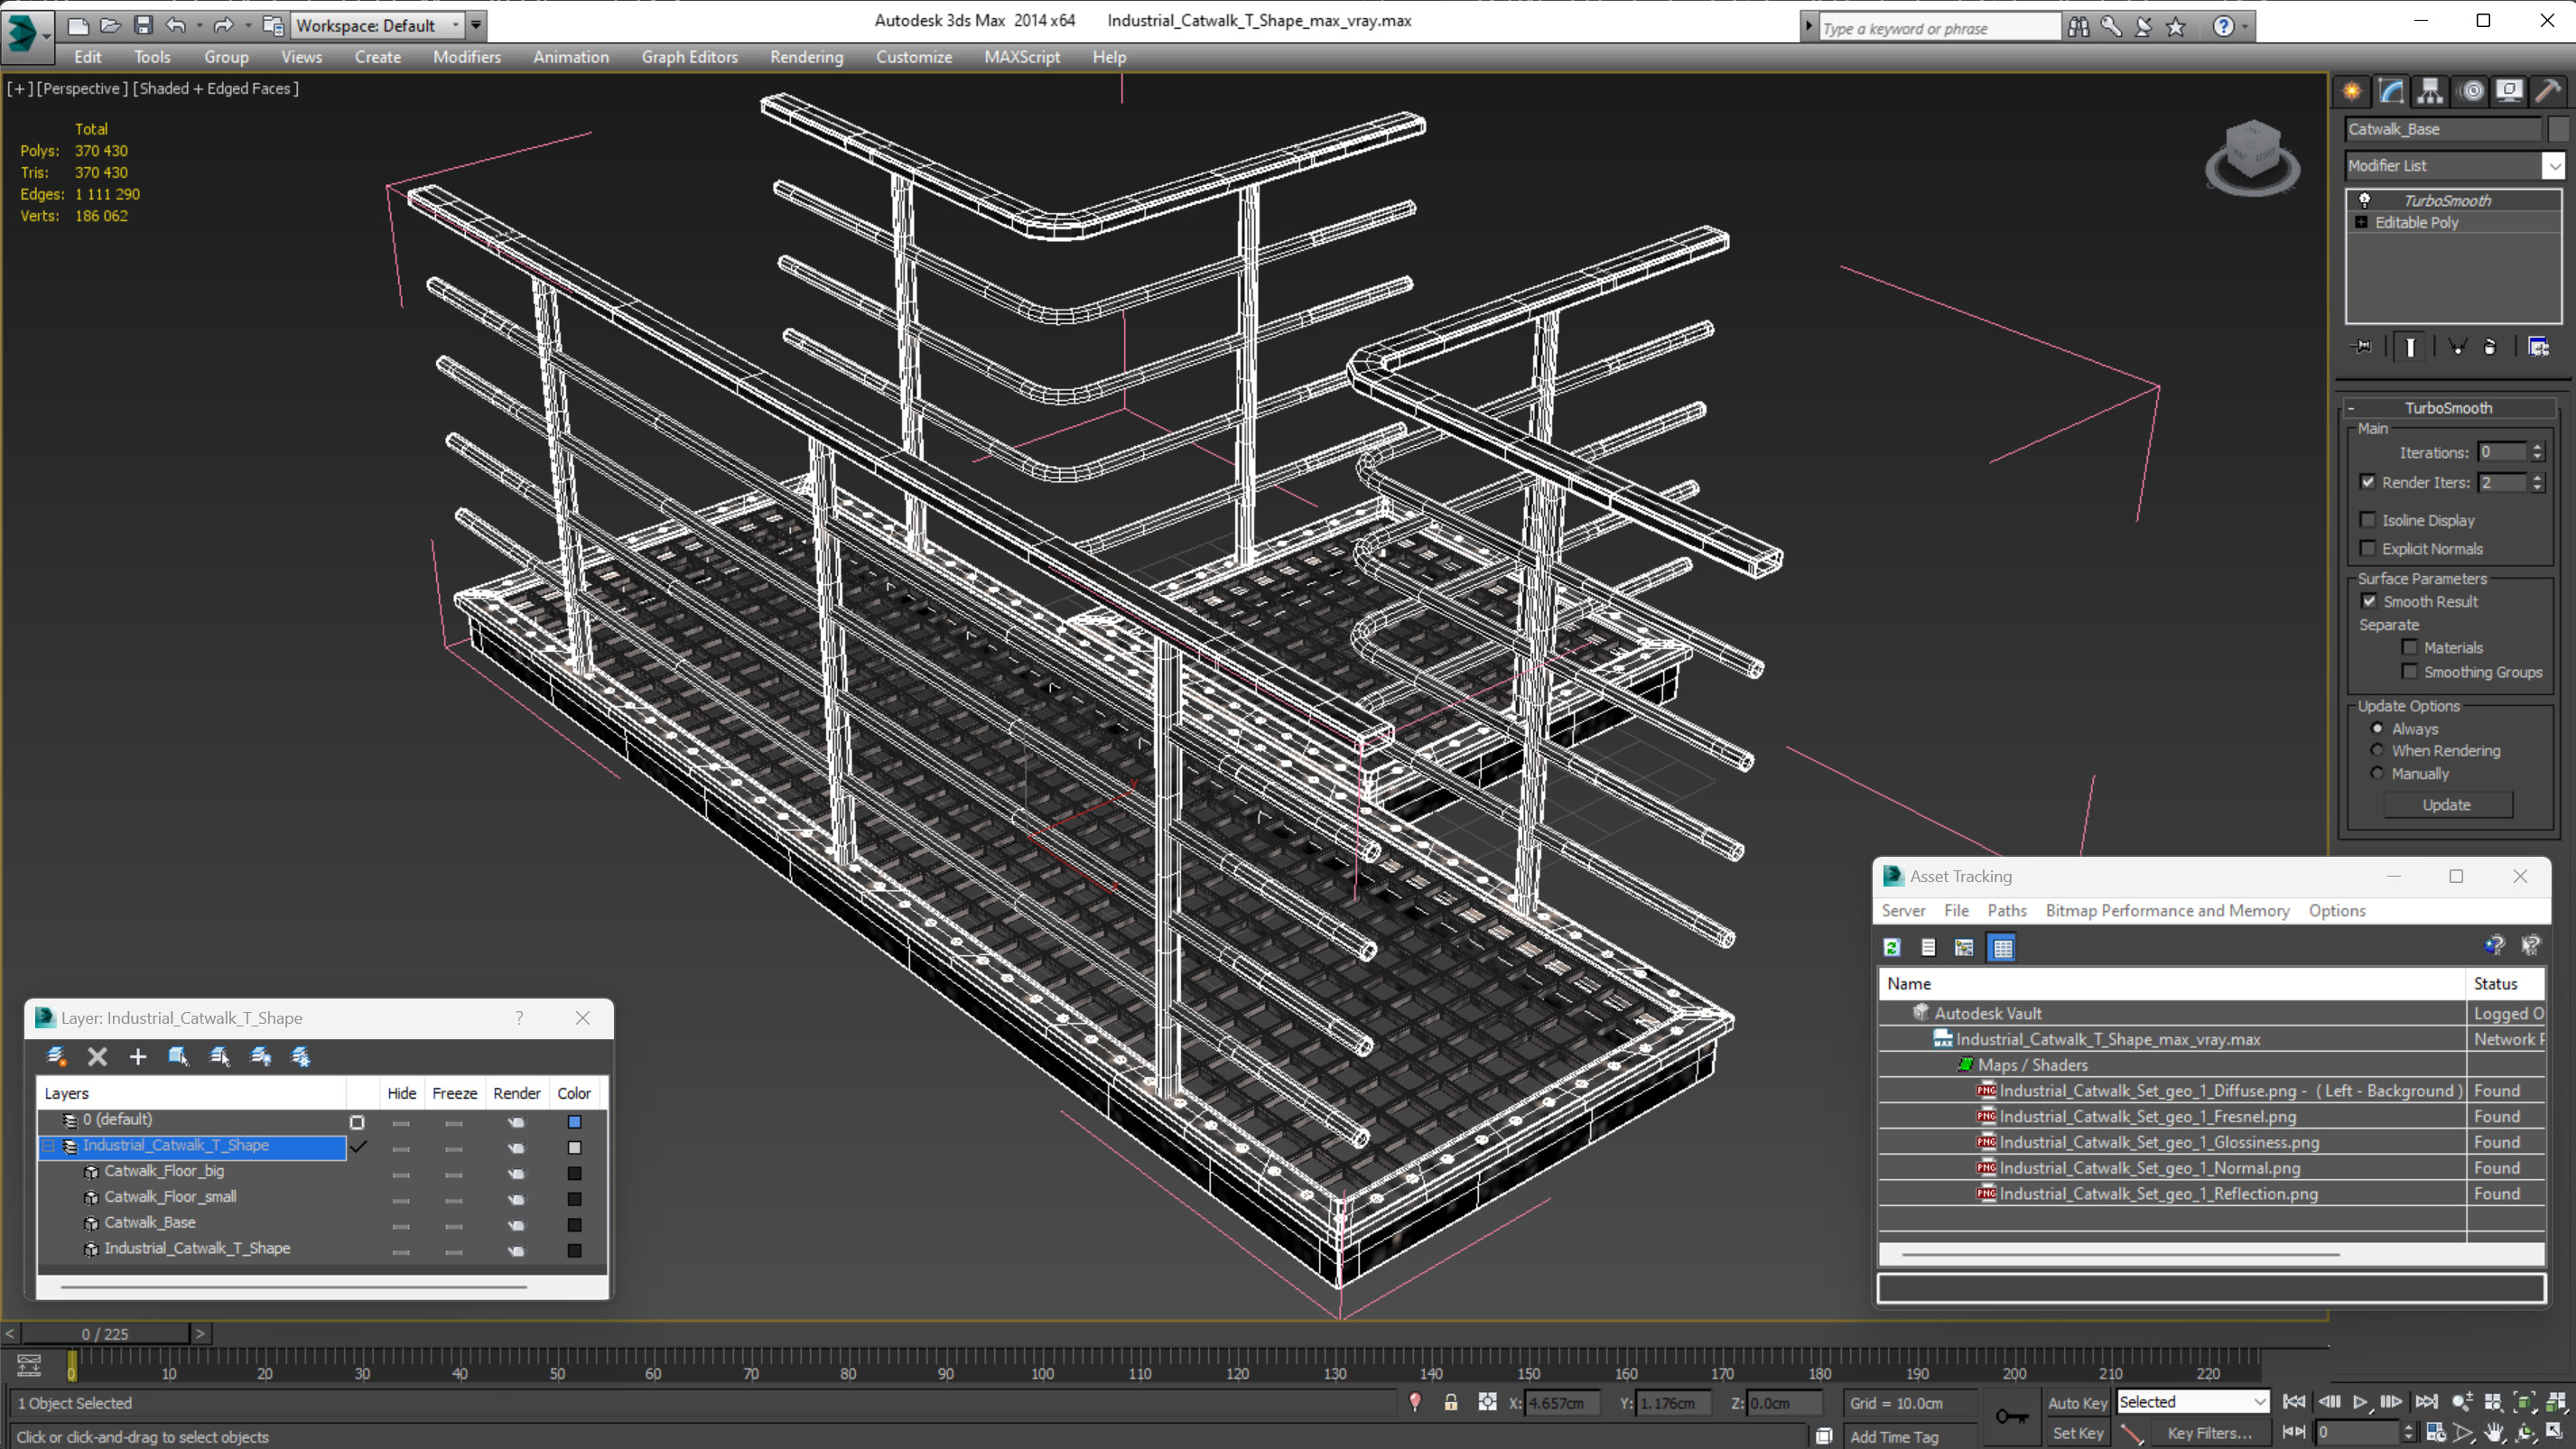Open the Modifiers menu
The image size is (2576, 1449).
(466, 57)
